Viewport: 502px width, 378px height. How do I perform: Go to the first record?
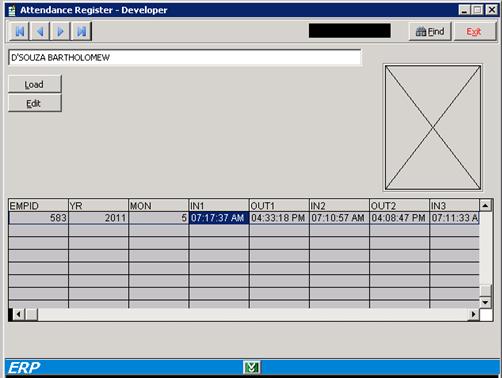[x=20, y=32]
